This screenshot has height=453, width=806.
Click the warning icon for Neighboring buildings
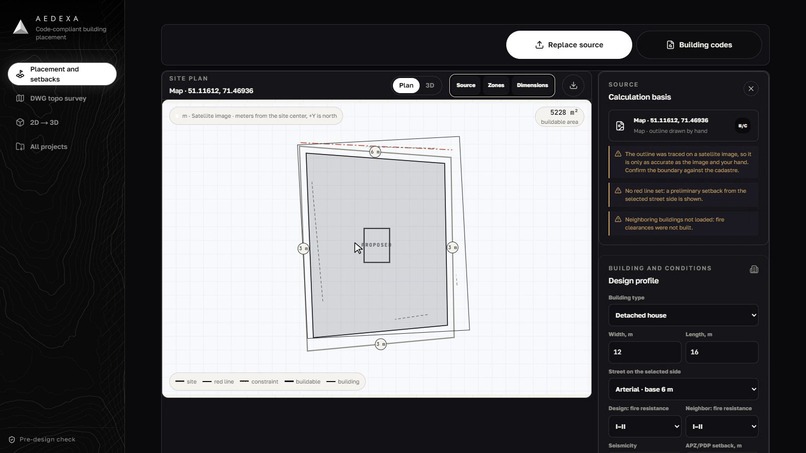point(618,219)
